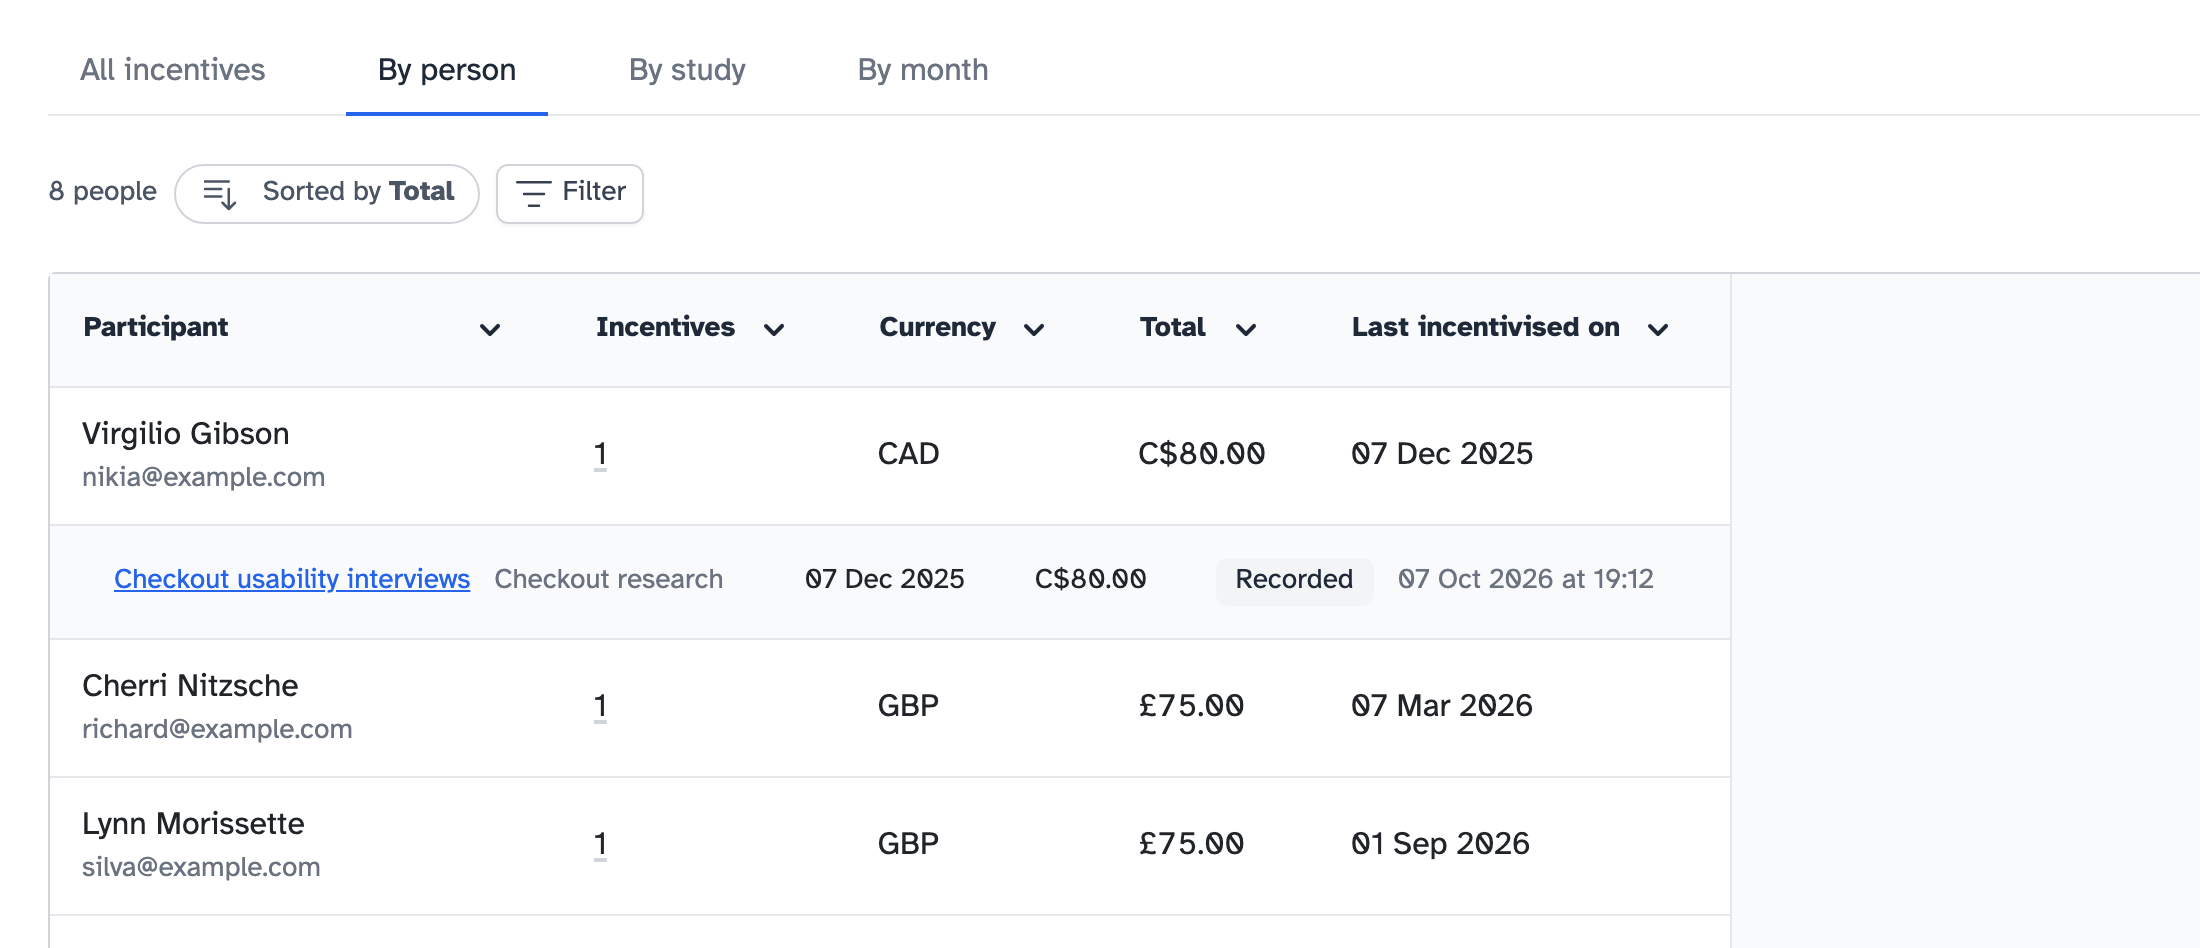Click the filter lines icon
The height and width of the screenshot is (948, 2200).
(x=533, y=193)
